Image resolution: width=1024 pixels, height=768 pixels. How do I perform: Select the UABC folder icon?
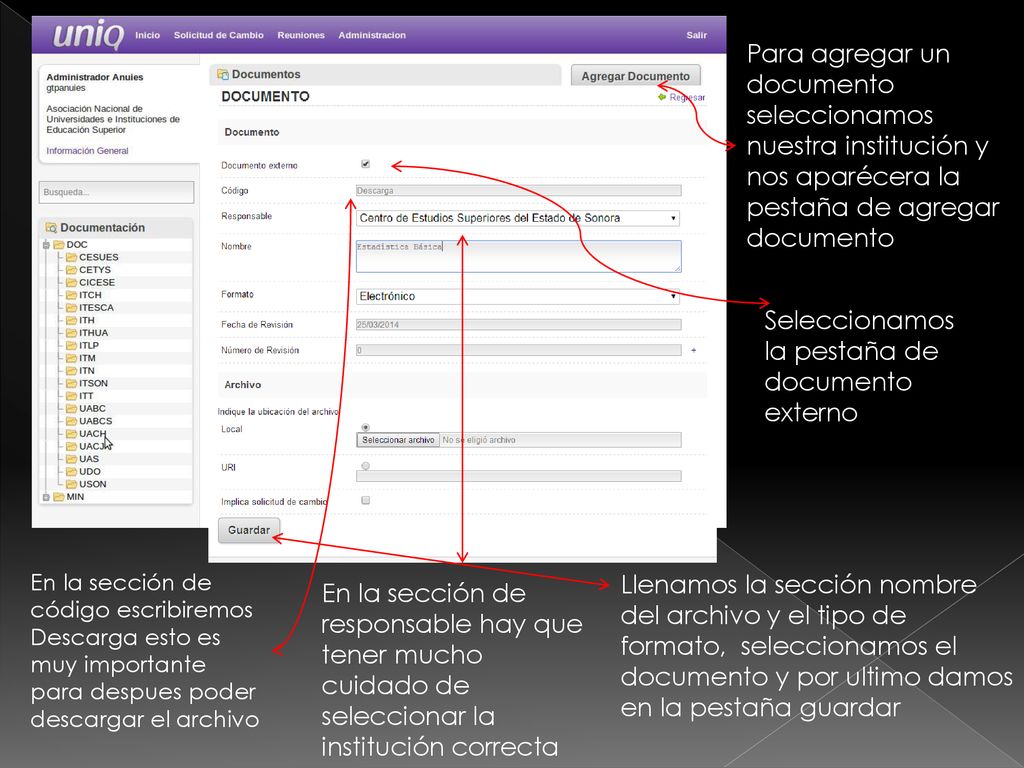pyautogui.click(x=71, y=409)
